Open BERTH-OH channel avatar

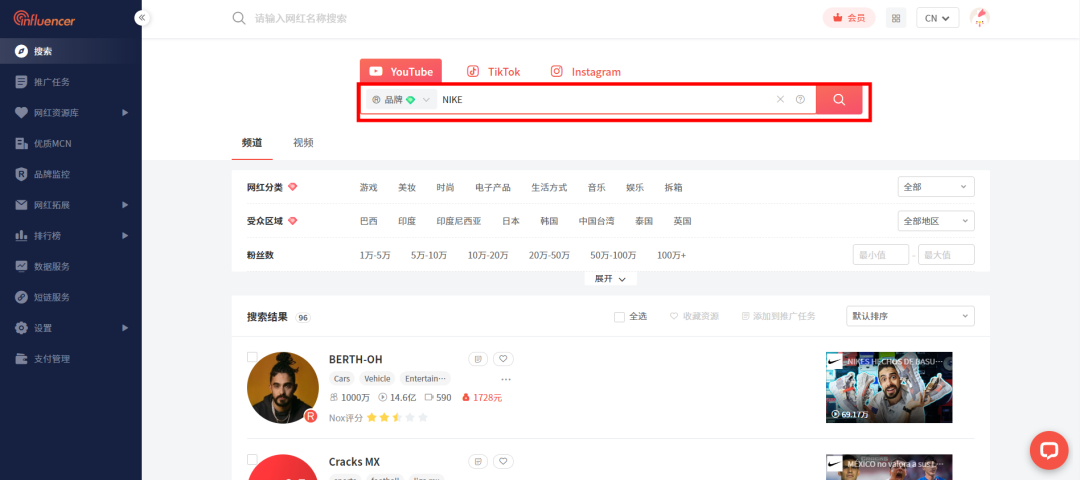coord(282,388)
